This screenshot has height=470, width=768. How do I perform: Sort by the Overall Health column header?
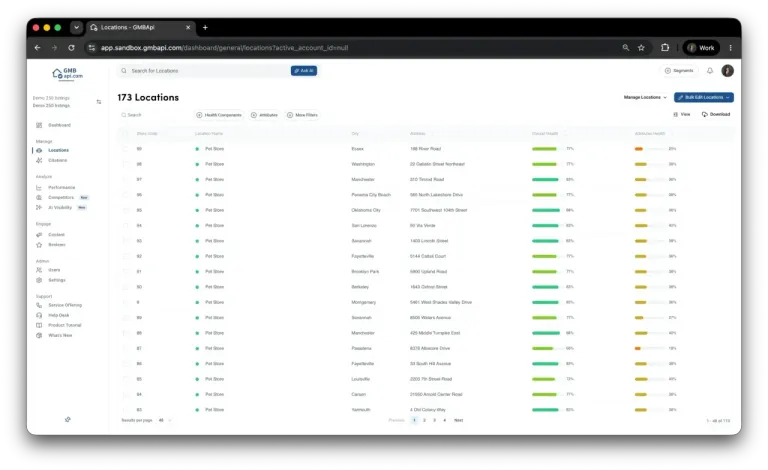pos(545,134)
